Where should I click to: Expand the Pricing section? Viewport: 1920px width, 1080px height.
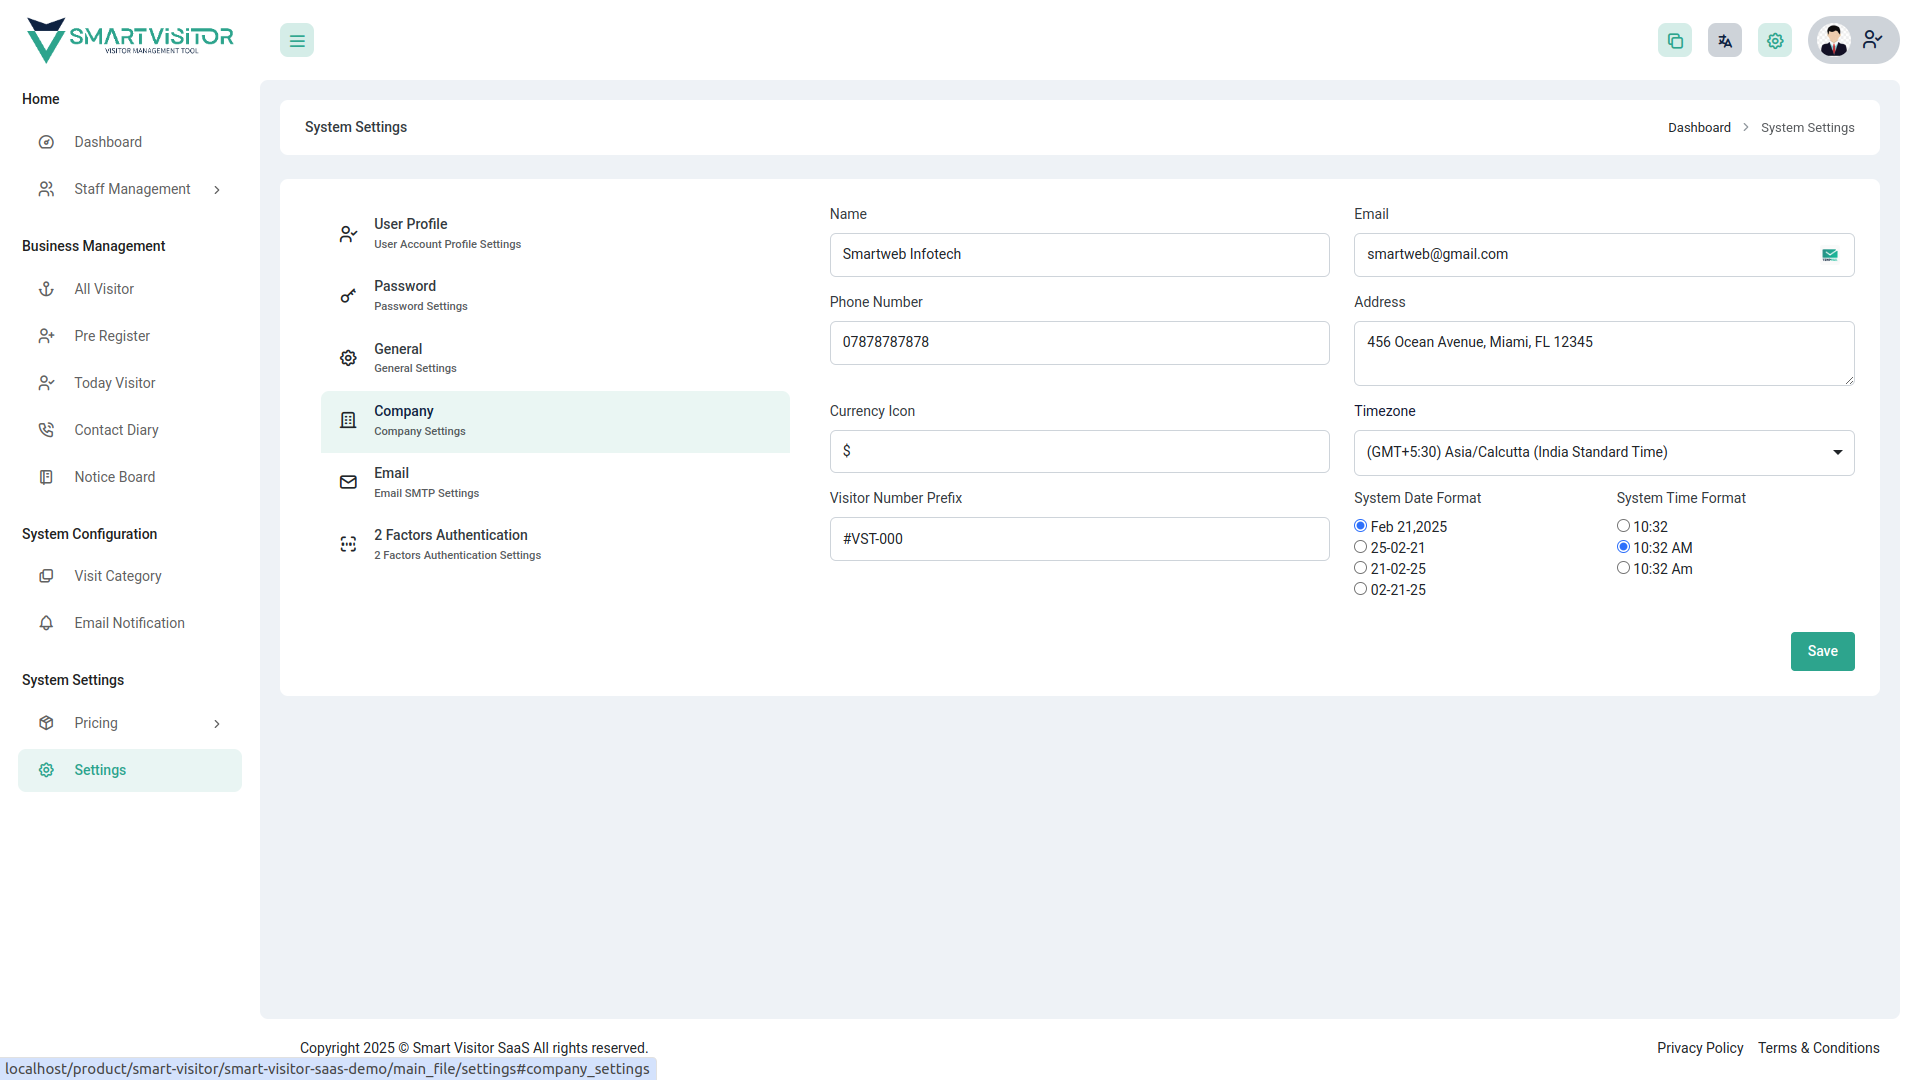coord(217,723)
